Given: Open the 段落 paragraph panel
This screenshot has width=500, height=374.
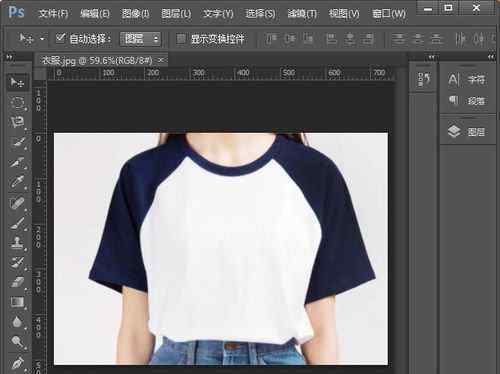Looking at the screenshot, I should click(468, 100).
